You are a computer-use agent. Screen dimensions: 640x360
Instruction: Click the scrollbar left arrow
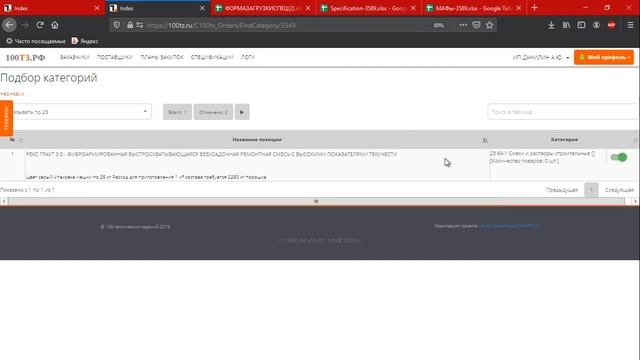[x=4, y=201]
